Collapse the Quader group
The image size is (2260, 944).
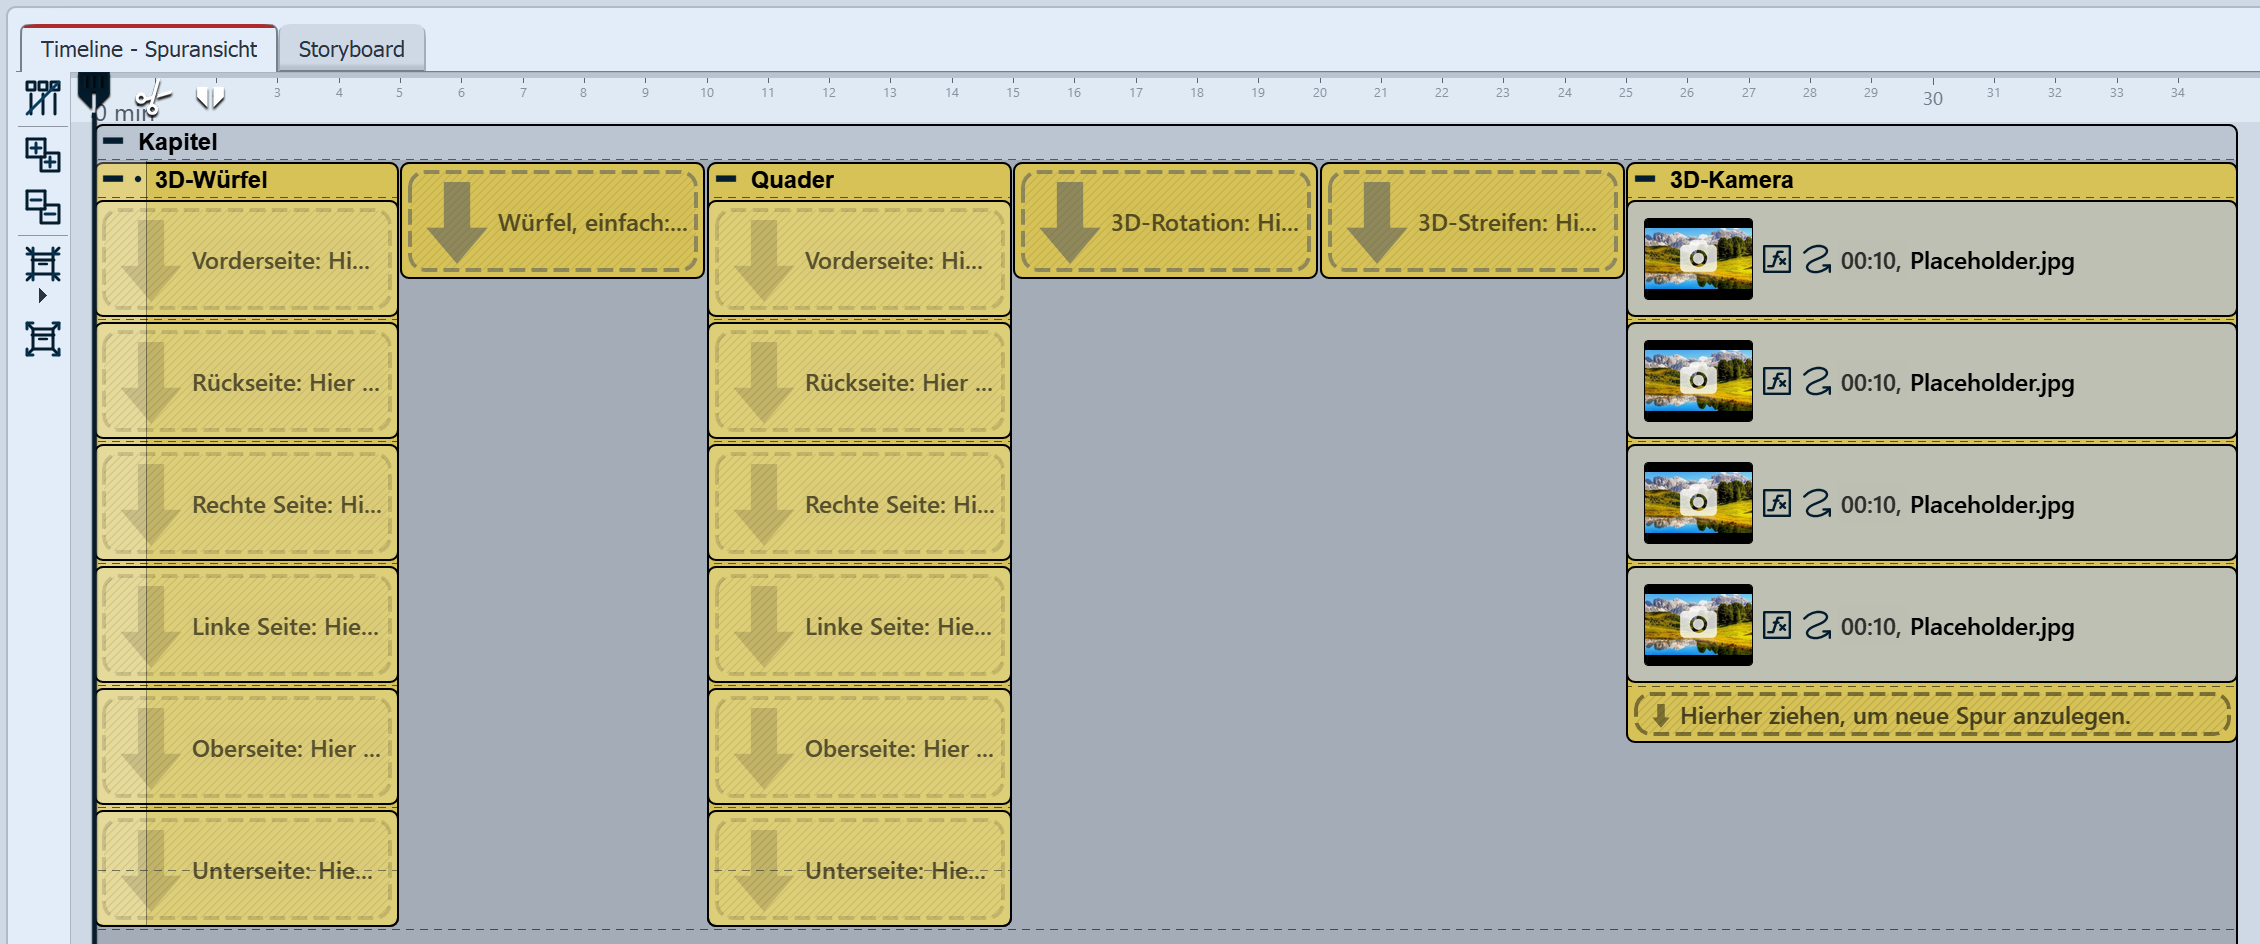pyautogui.click(x=727, y=180)
